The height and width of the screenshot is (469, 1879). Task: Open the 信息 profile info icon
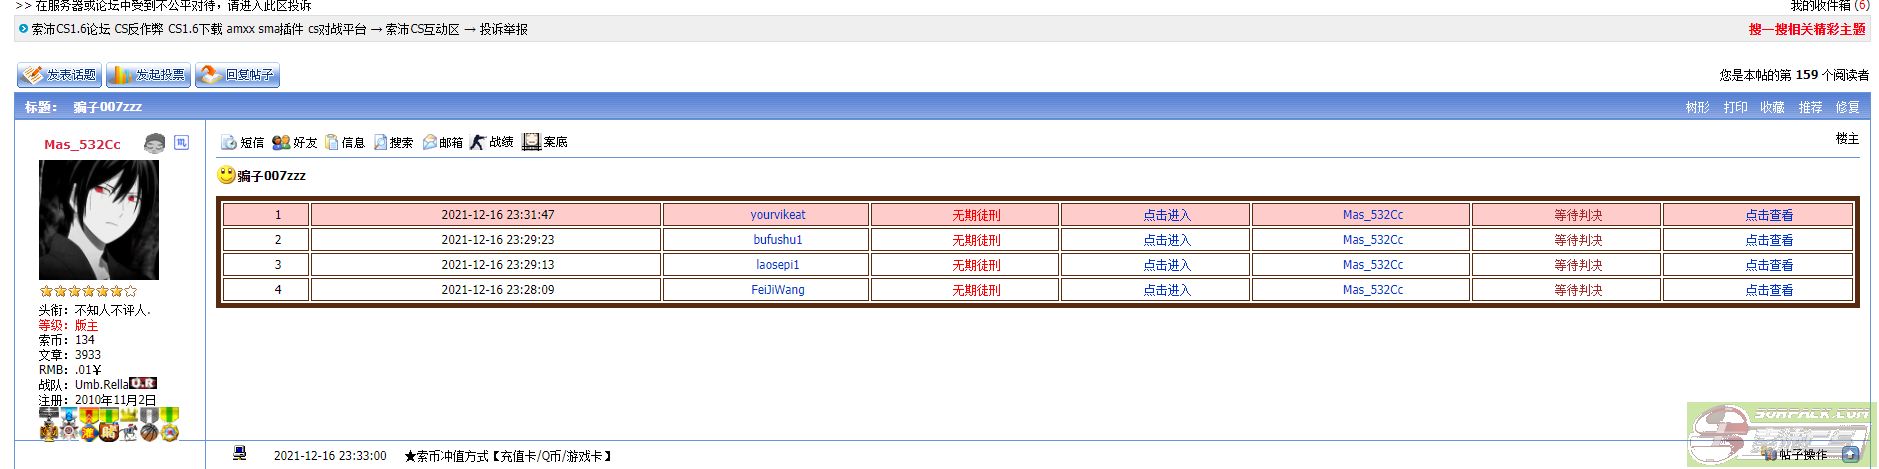coord(332,142)
